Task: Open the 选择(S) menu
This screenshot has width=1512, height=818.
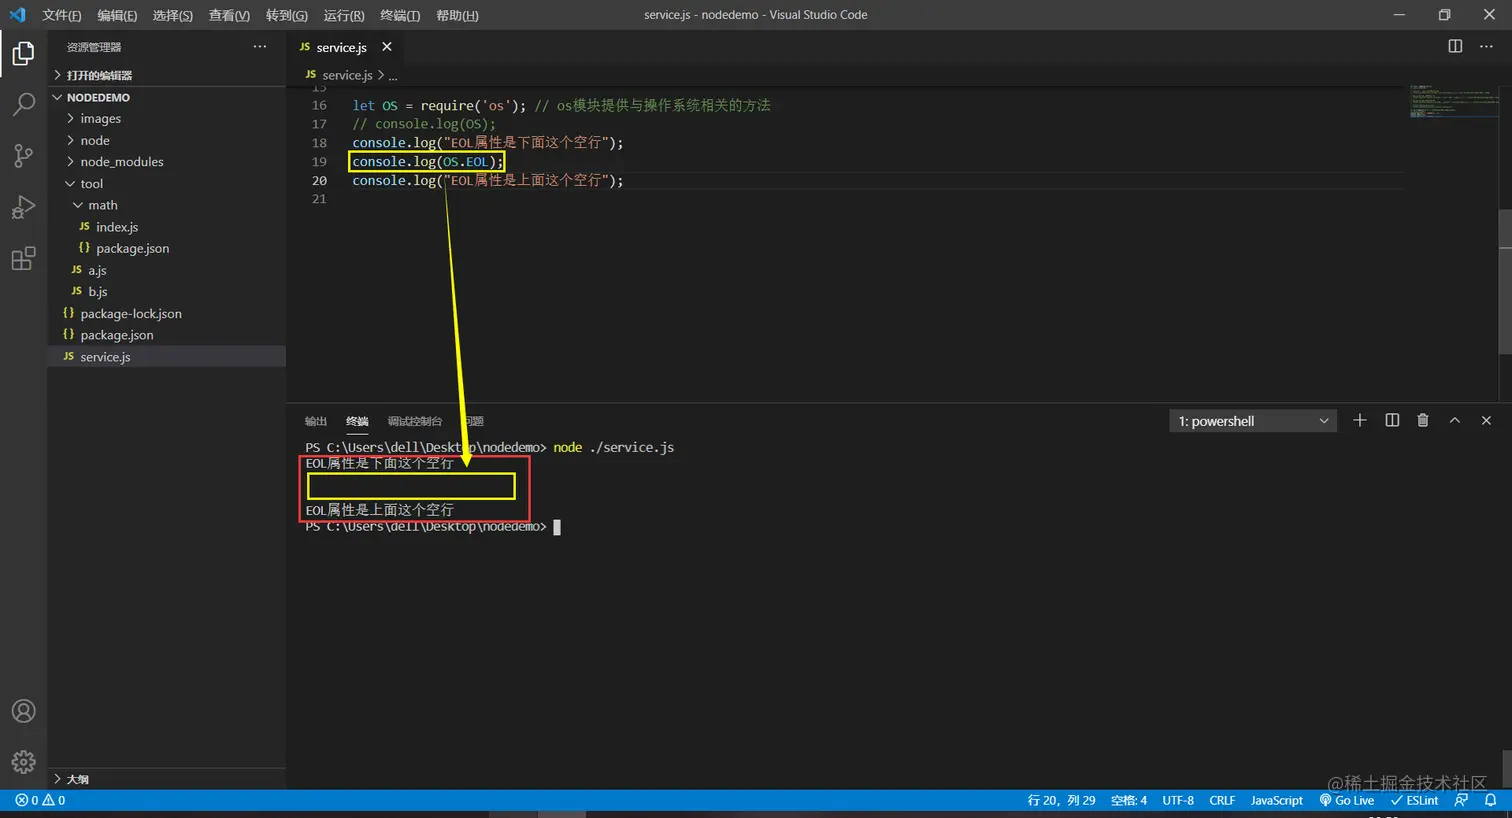Action: 172,15
